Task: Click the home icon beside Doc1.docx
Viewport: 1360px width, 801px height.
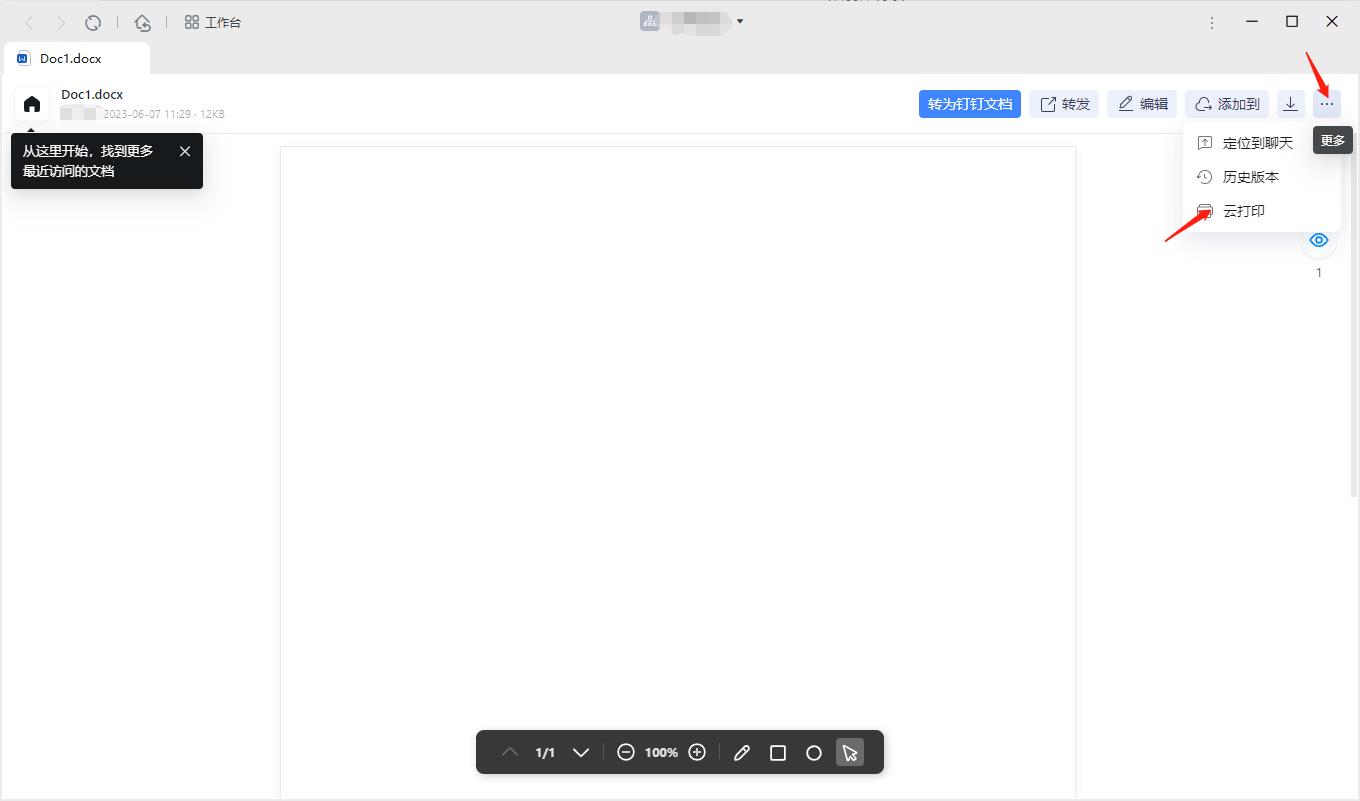Action: (32, 104)
